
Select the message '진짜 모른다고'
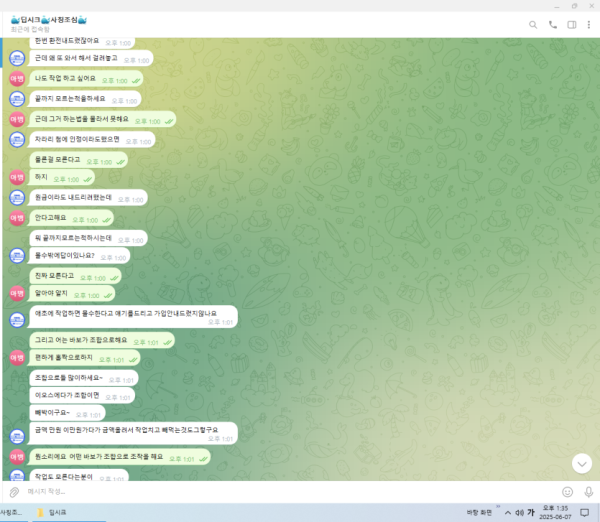tap(75, 276)
